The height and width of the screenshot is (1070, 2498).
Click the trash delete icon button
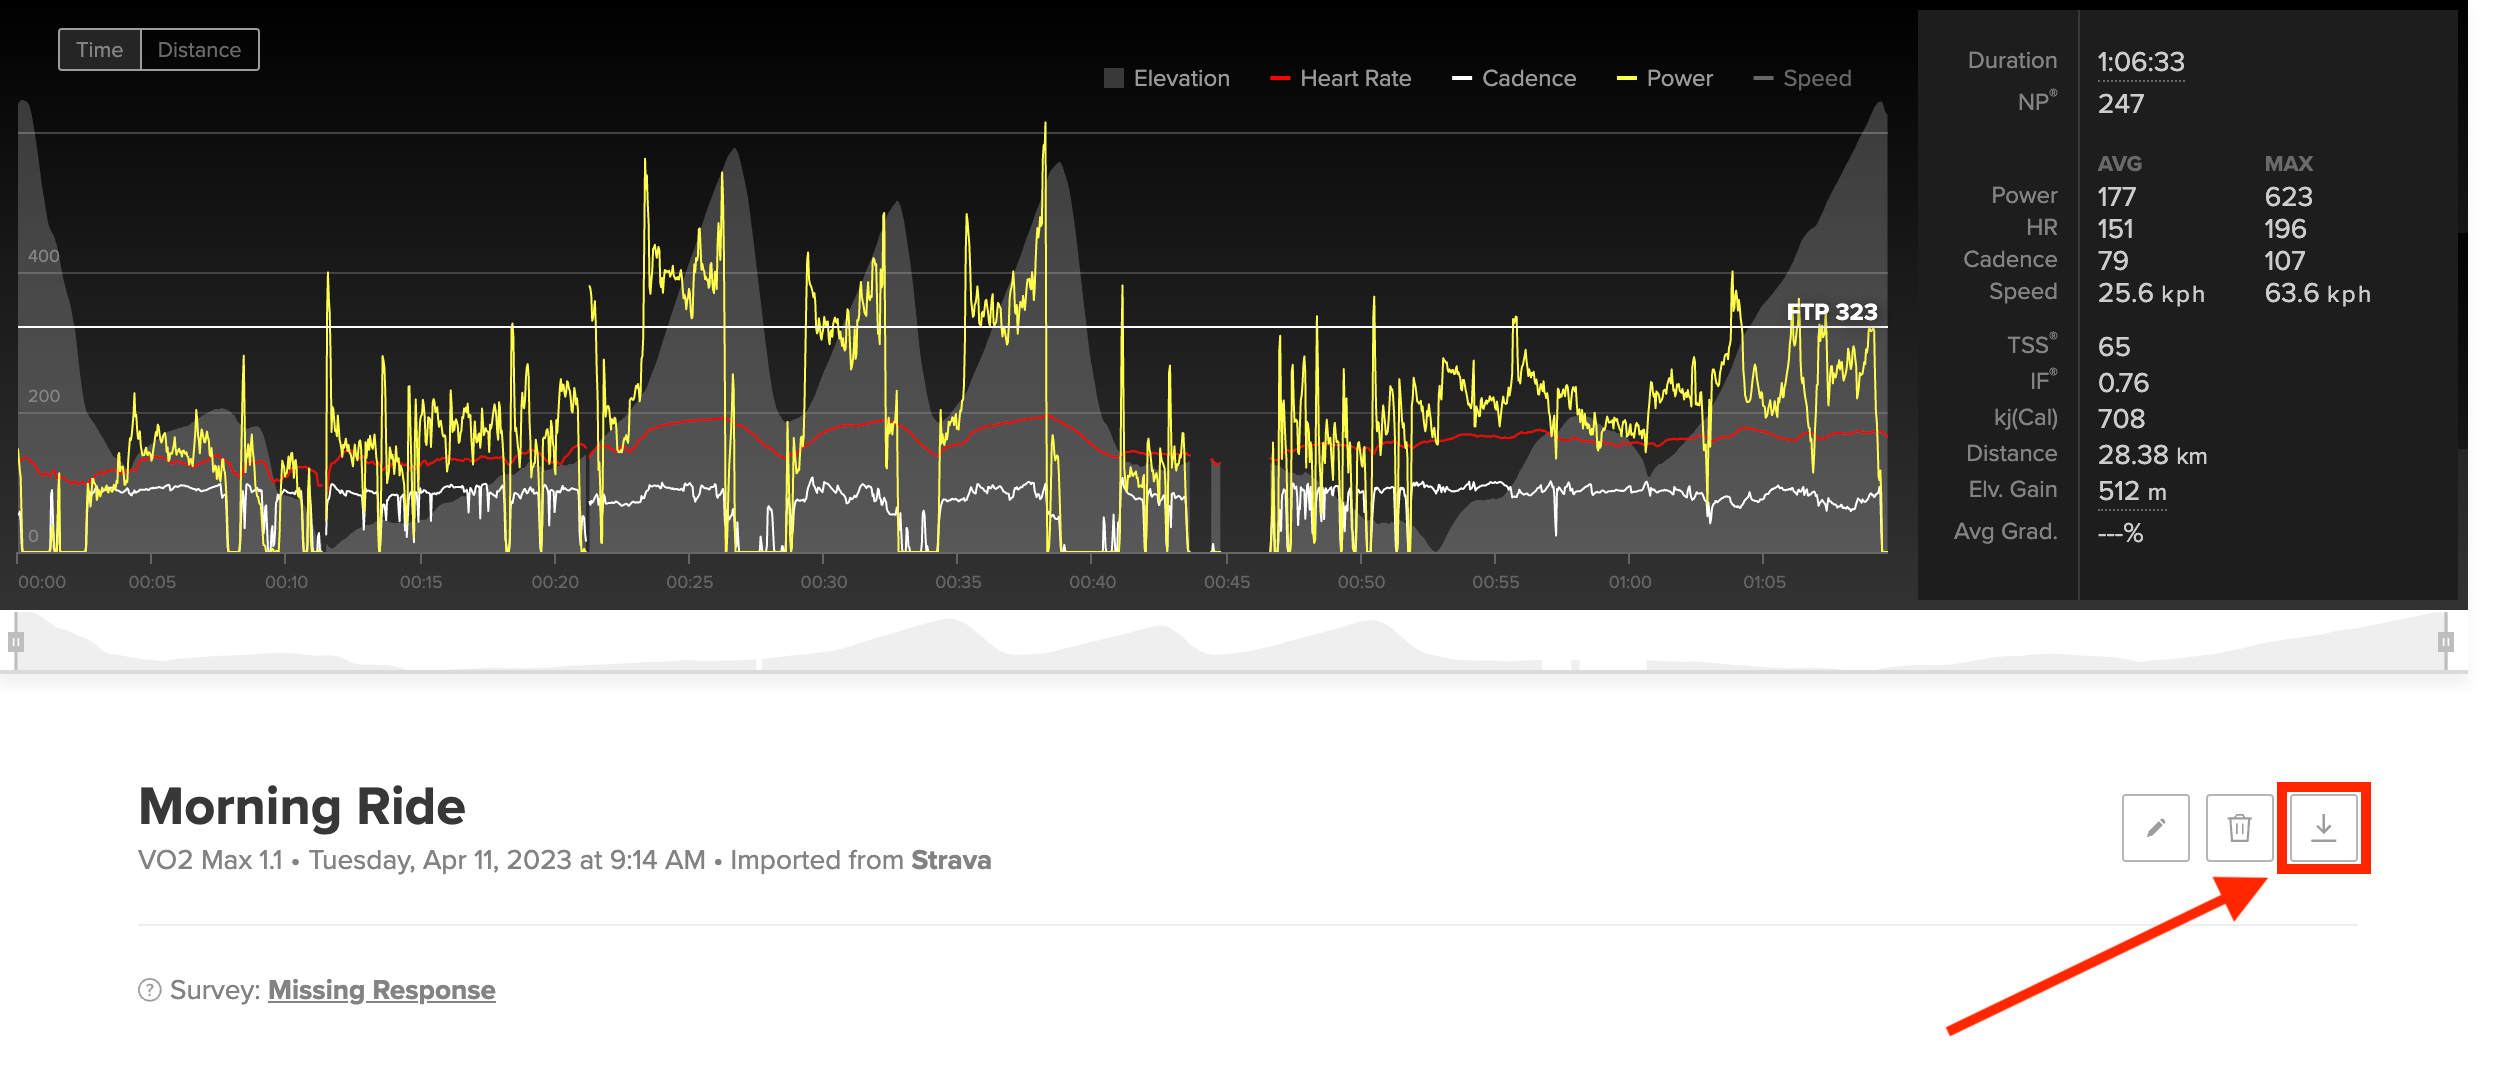click(2239, 828)
